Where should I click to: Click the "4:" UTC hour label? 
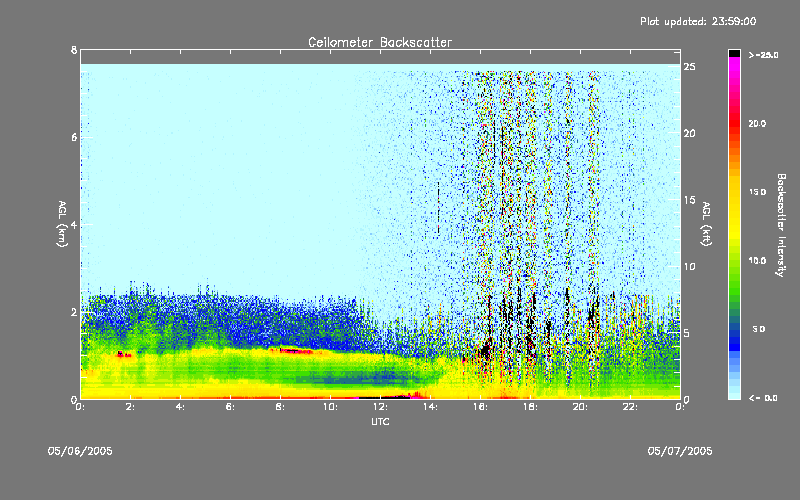pyautogui.click(x=180, y=407)
